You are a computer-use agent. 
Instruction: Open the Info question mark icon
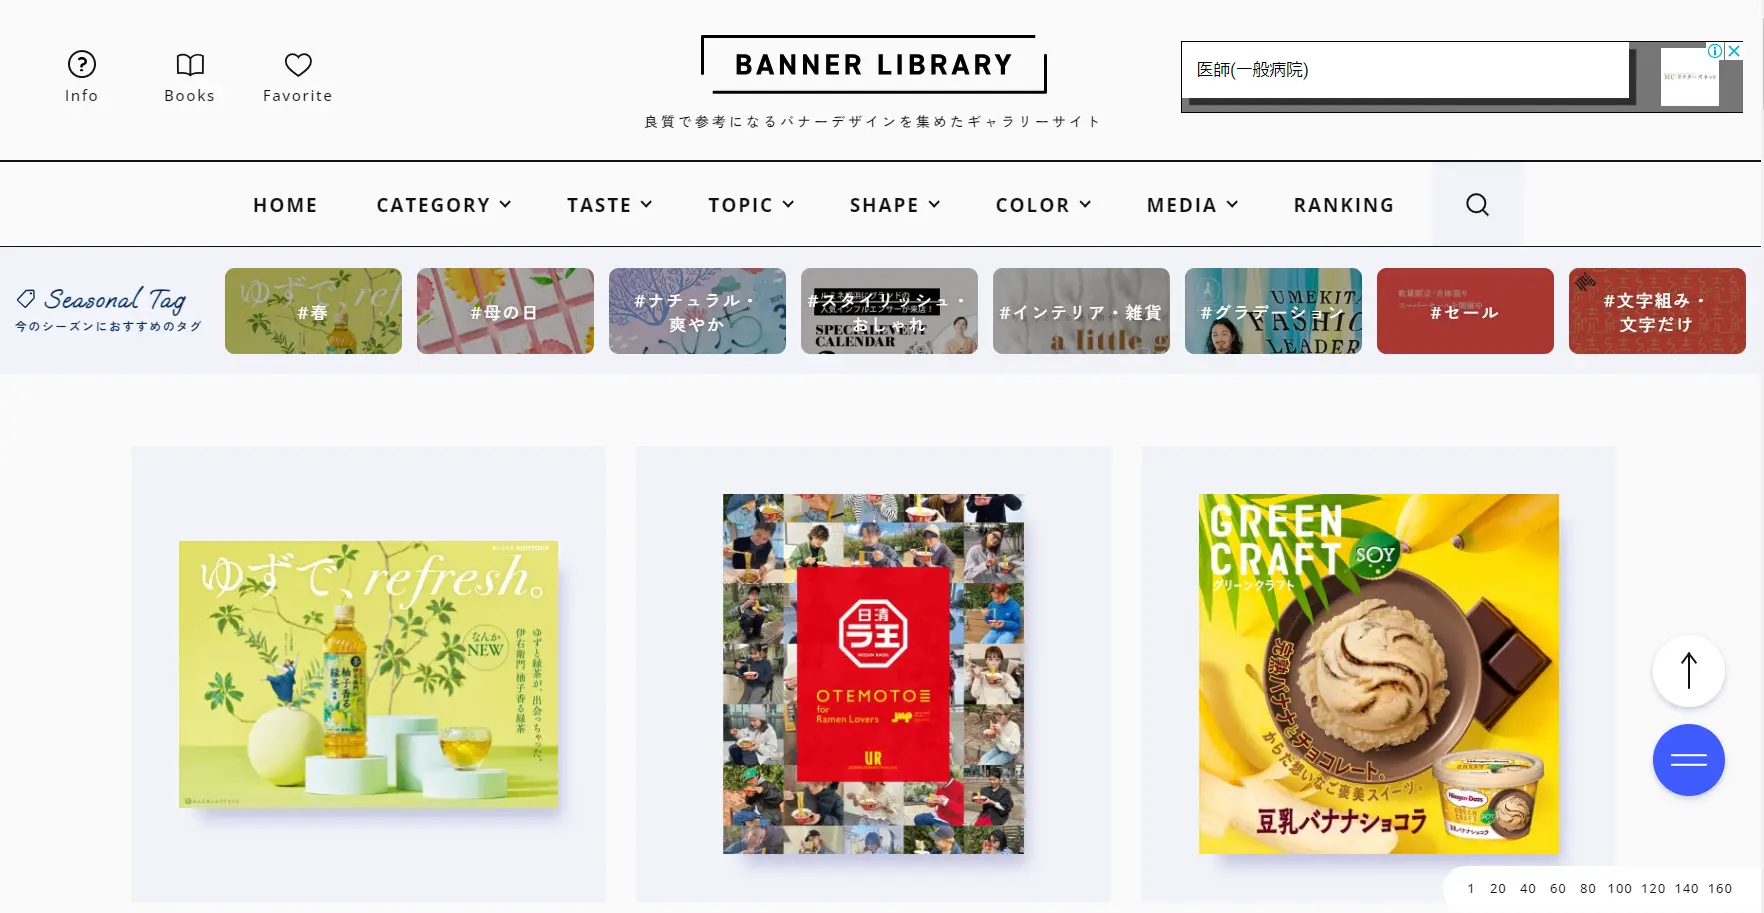[x=81, y=65]
